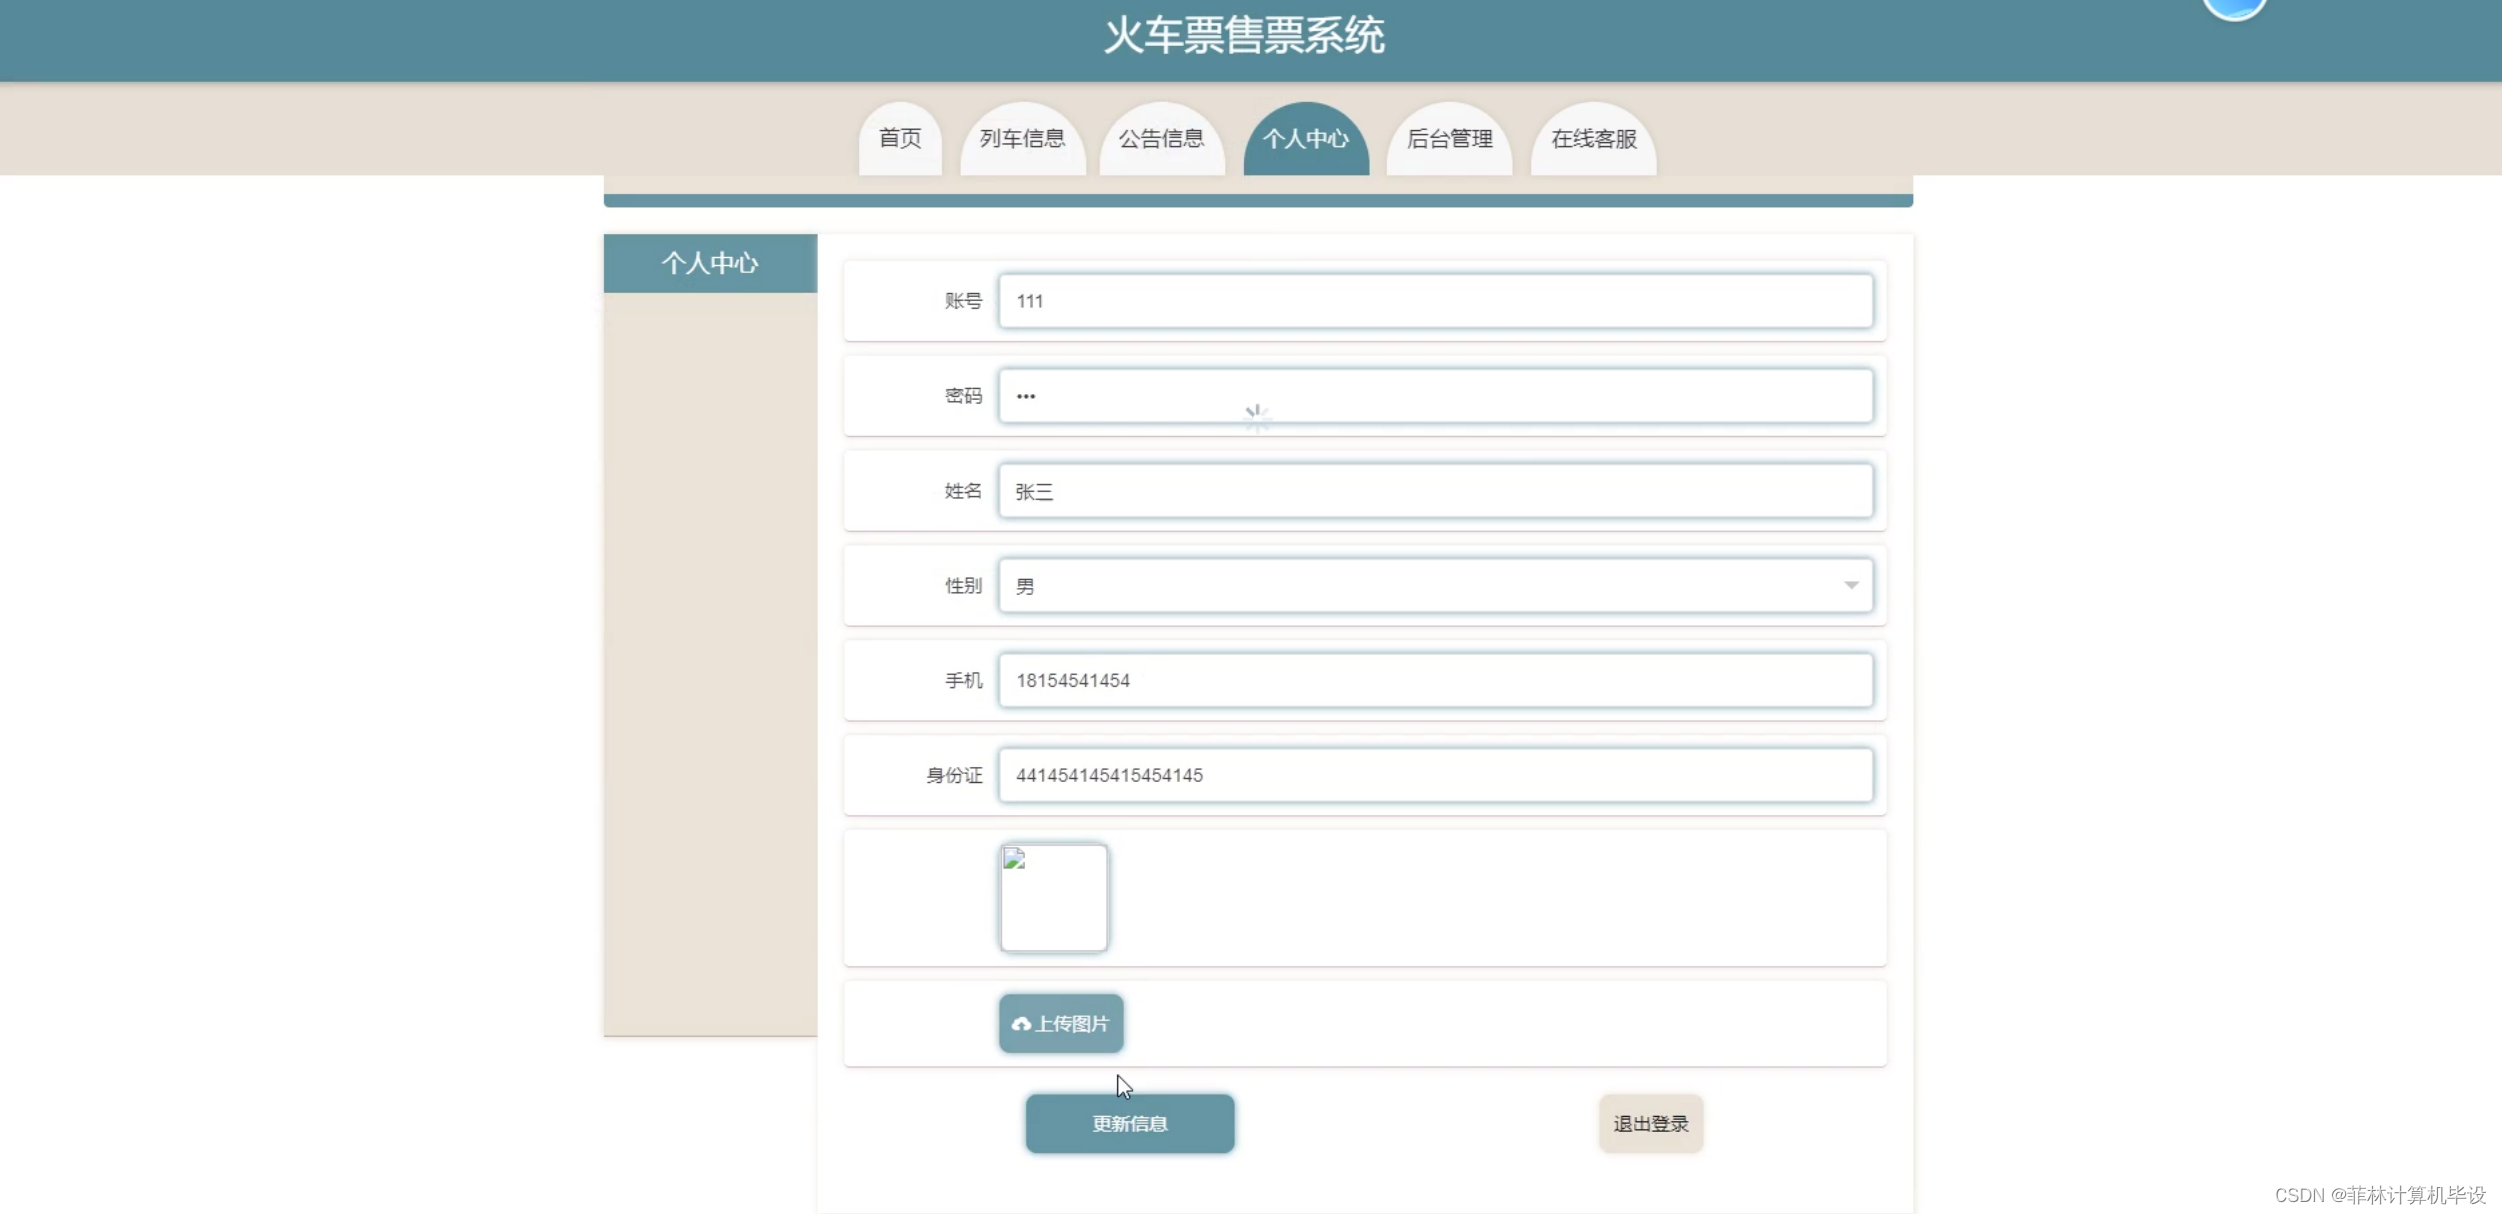The height and width of the screenshot is (1214, 2502).
Task: Click the 退出登录 logout button
Action: [x=1649, y=1123]
